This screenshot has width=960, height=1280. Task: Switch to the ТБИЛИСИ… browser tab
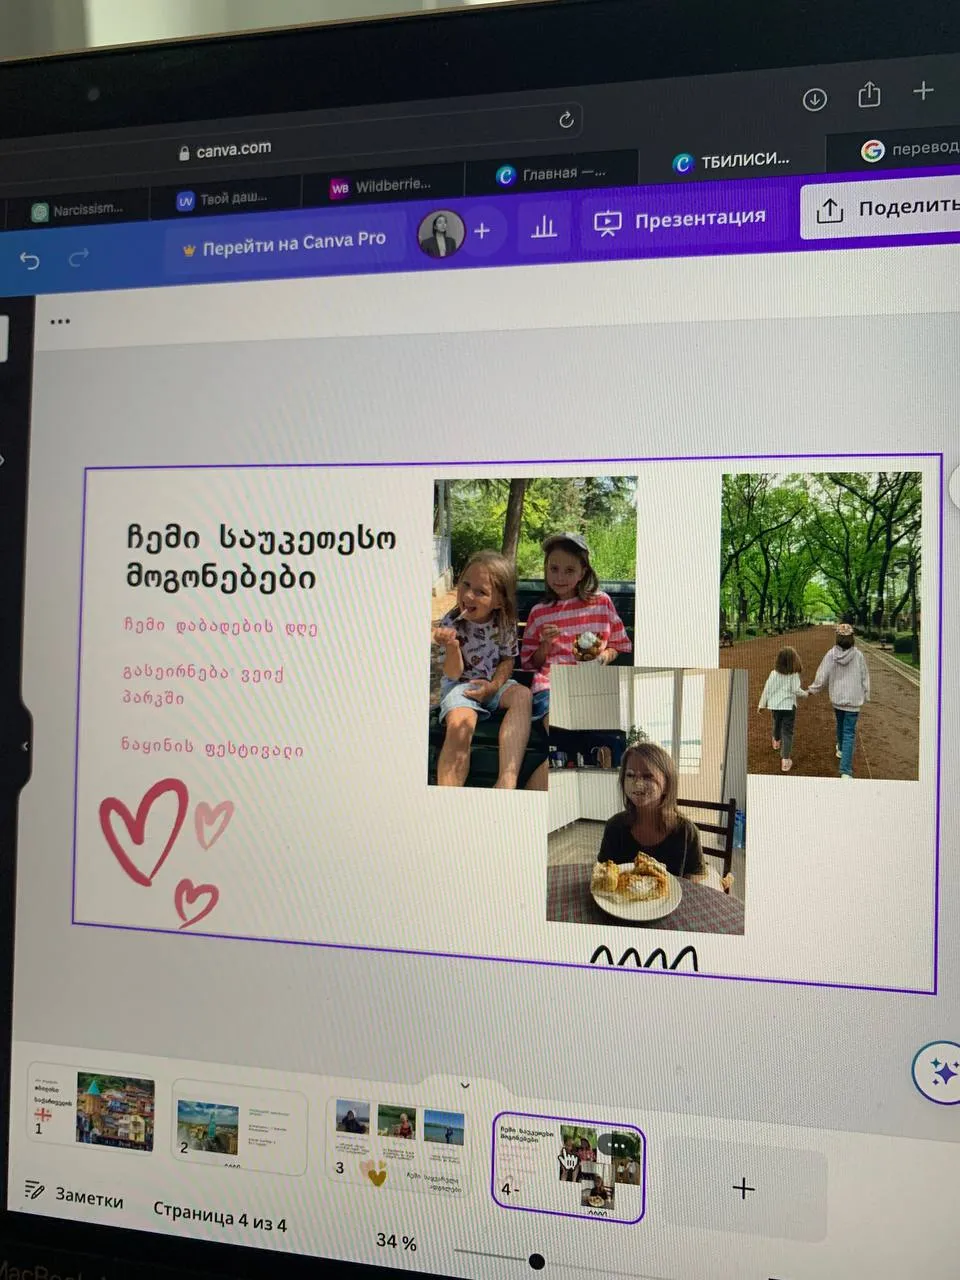pyautogui.click(x=732, y=161)
